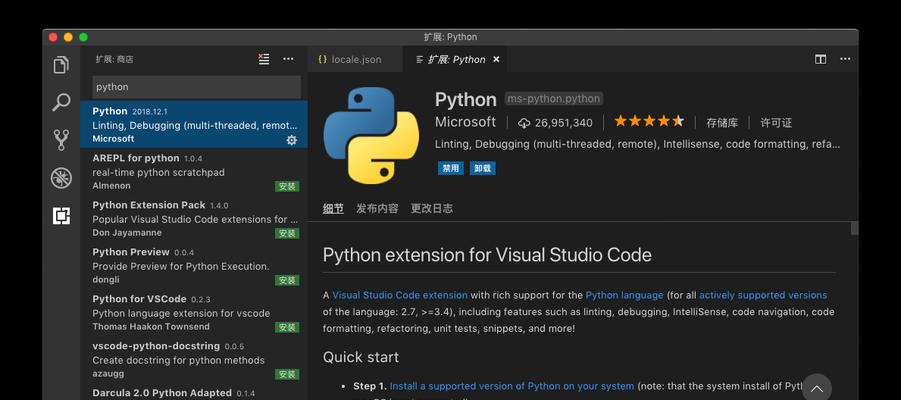Viewport: 901px width, 400px height.
Task: Click the extension search box containing python
Action: pos(197,87)
